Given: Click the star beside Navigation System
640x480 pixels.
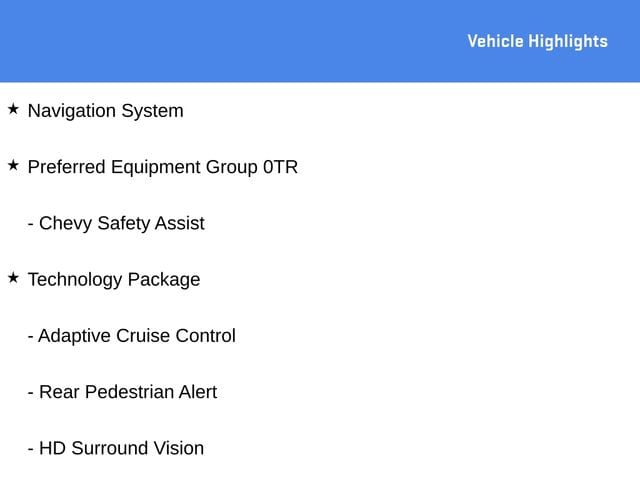Looking at the screenshot, I should (13, 109).
